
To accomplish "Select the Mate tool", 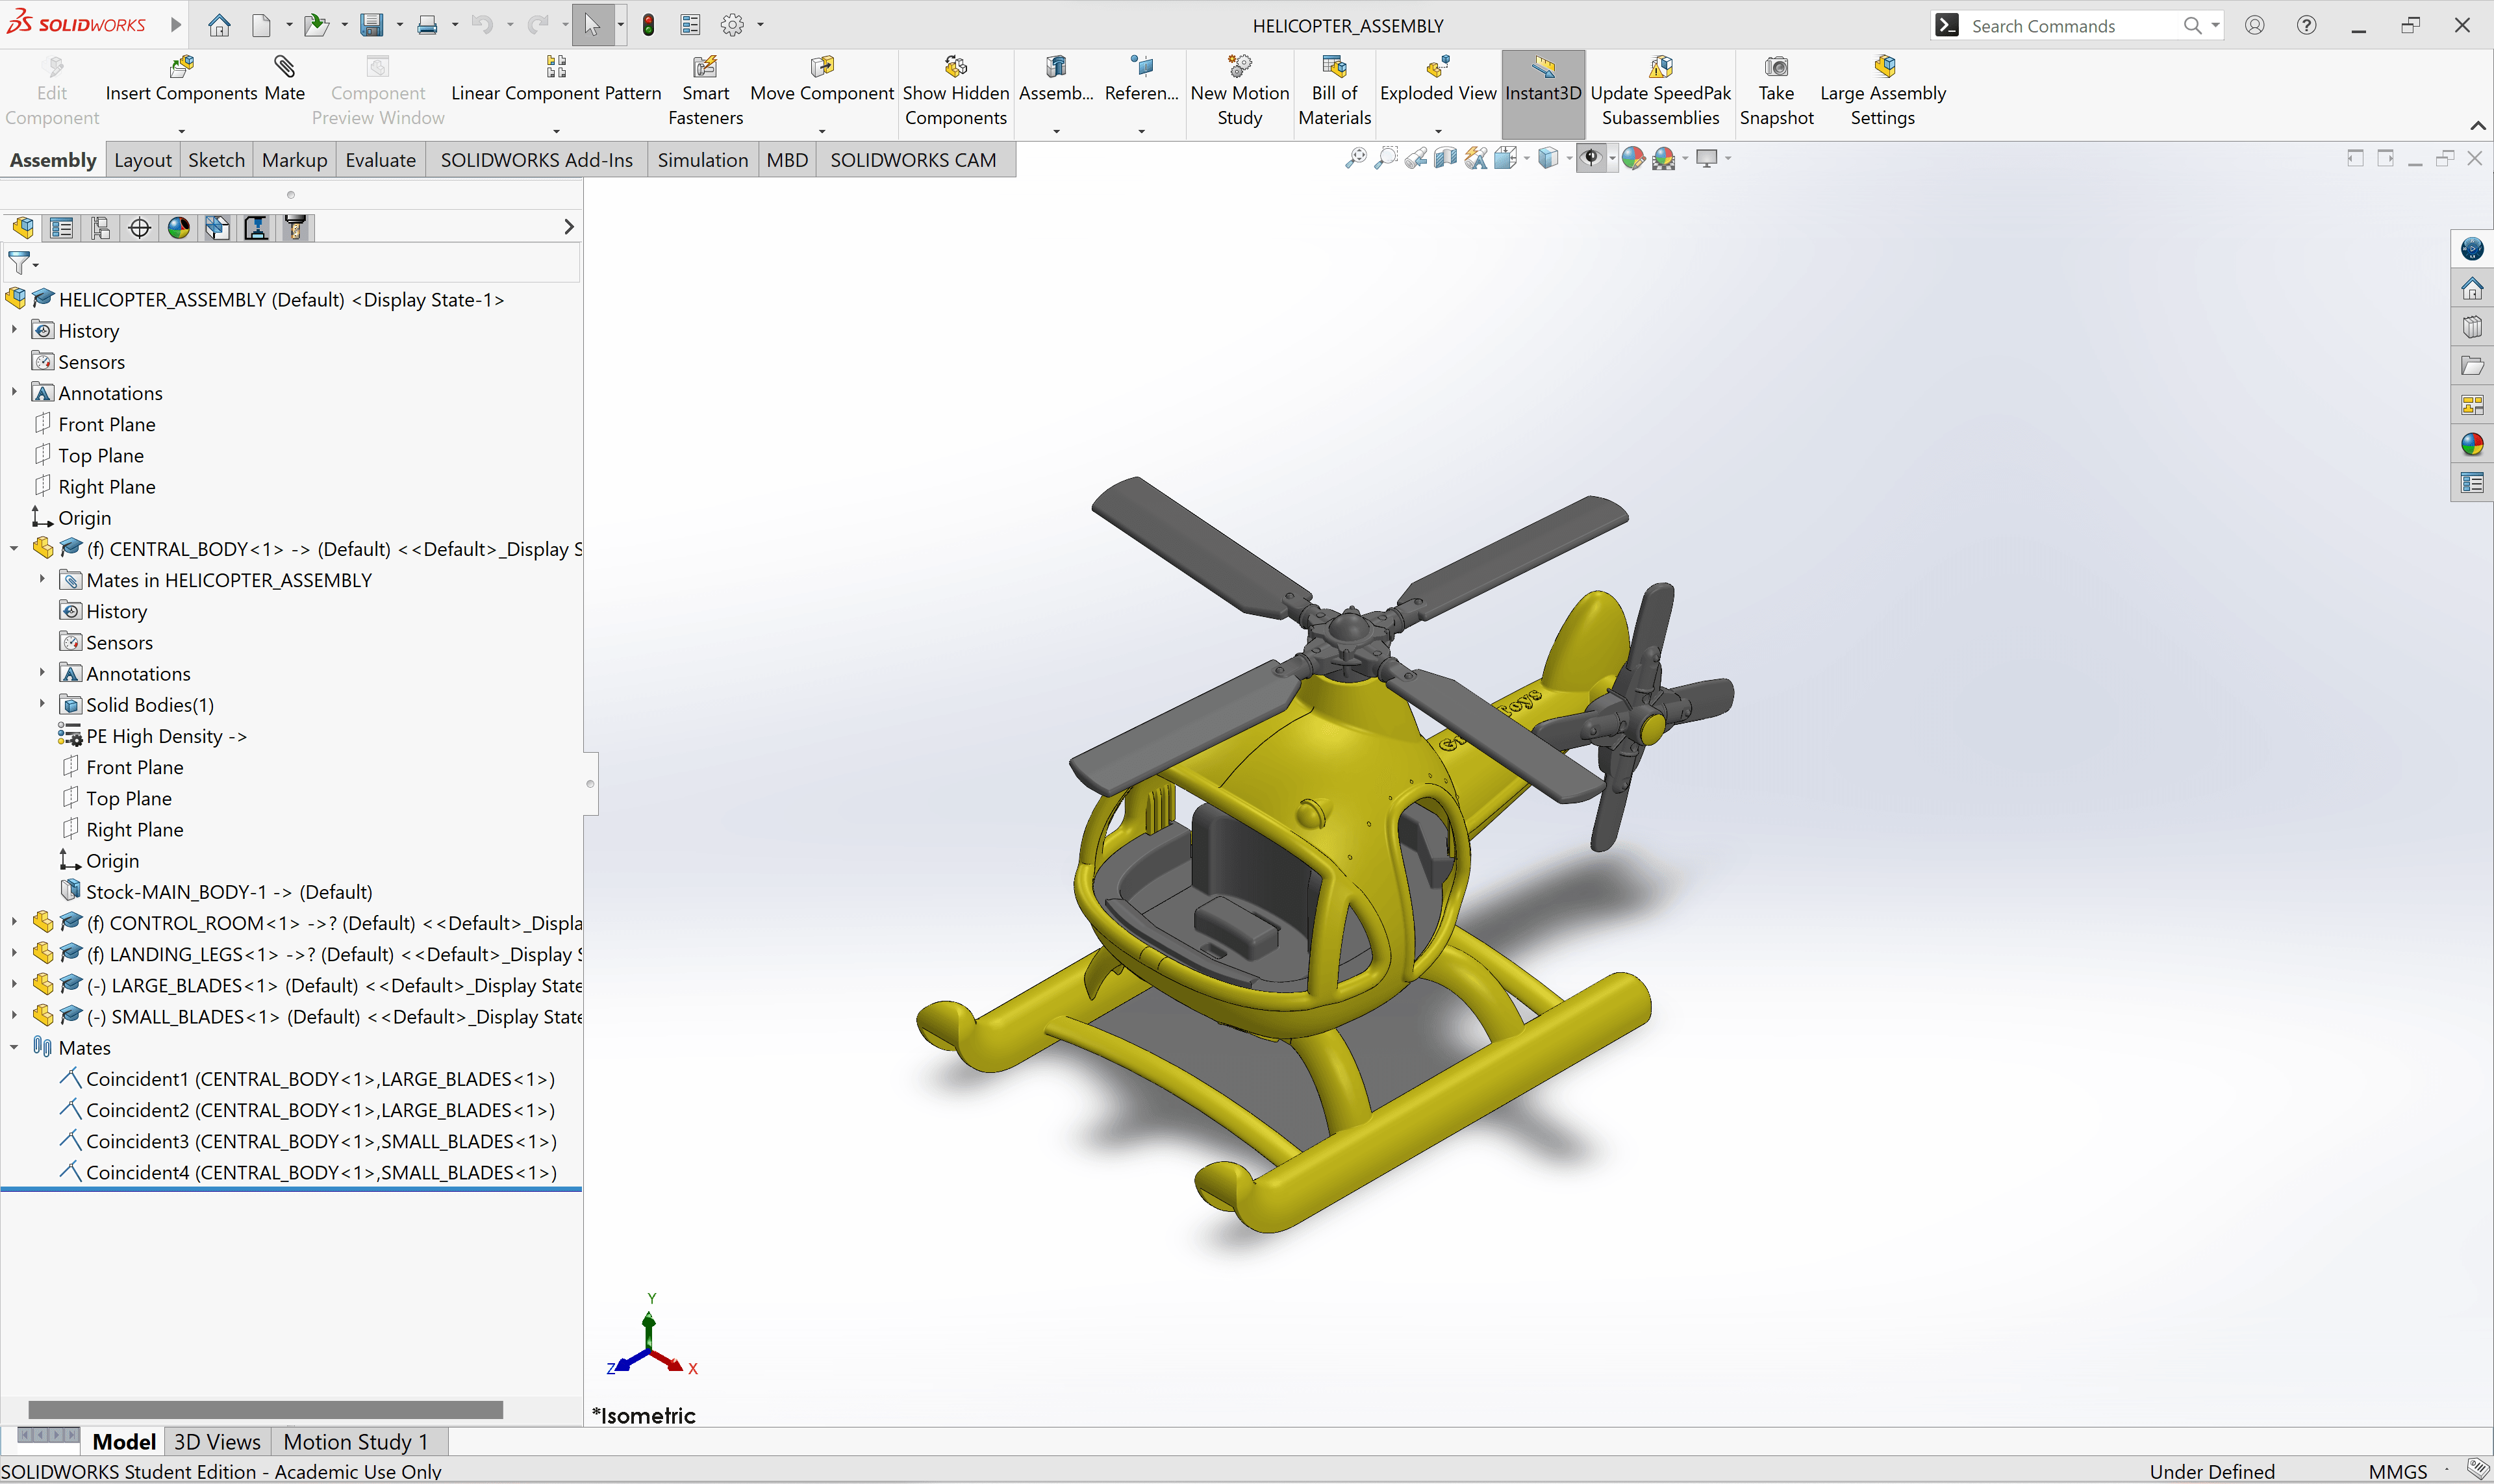I will pos(284,80).
